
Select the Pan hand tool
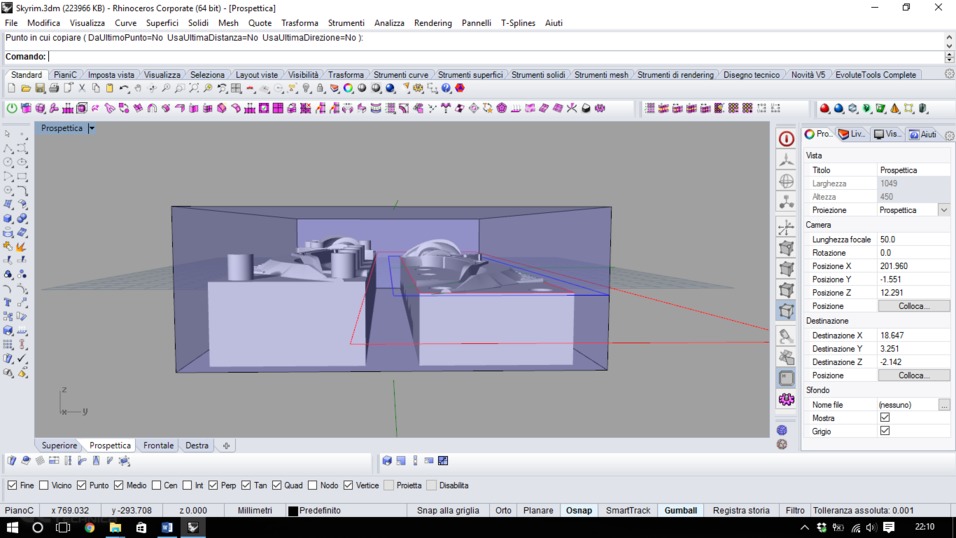pos(138,88)
